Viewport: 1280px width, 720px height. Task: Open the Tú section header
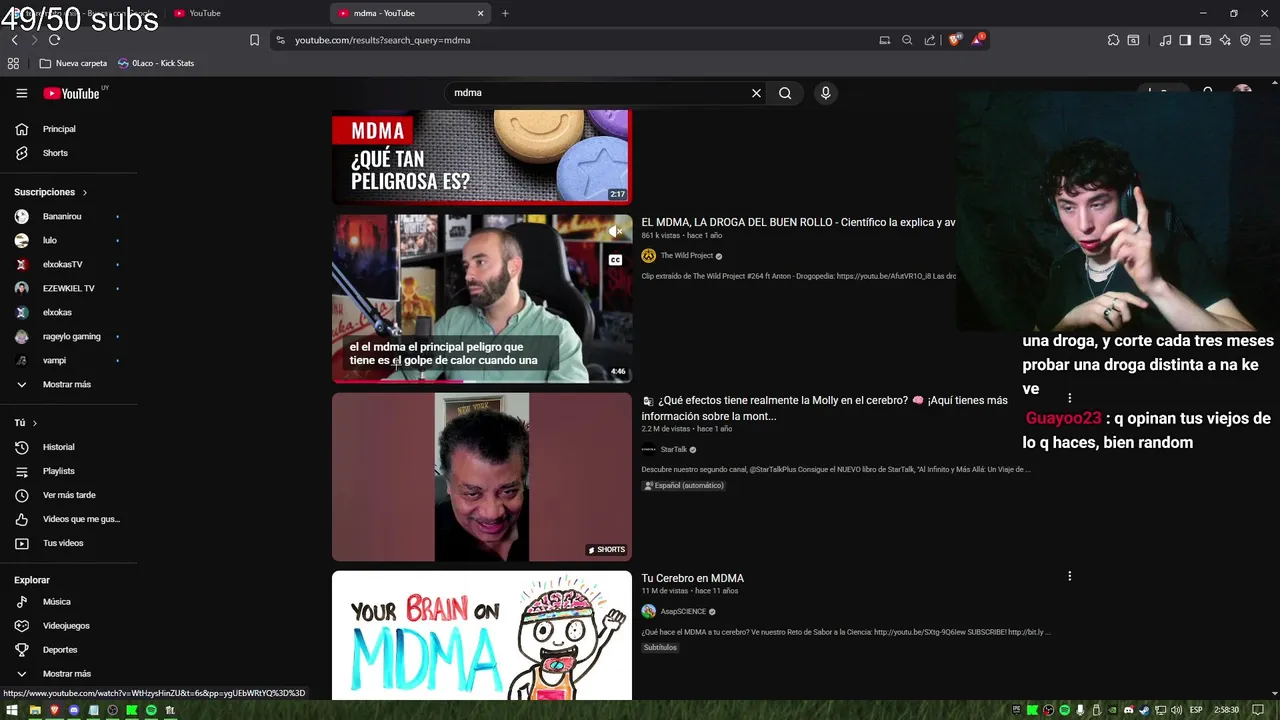(x=26, y=423)
